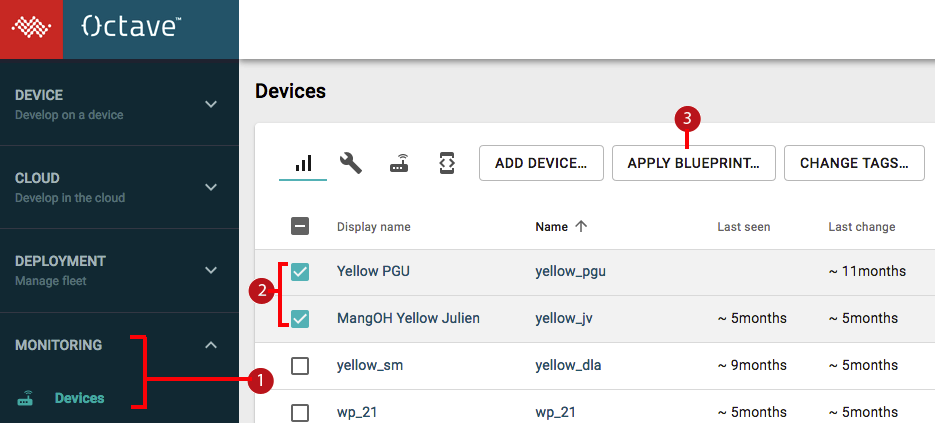The image size is (935, 423).
Task: Sort by the Last seen column
Action: click(744, 227)
